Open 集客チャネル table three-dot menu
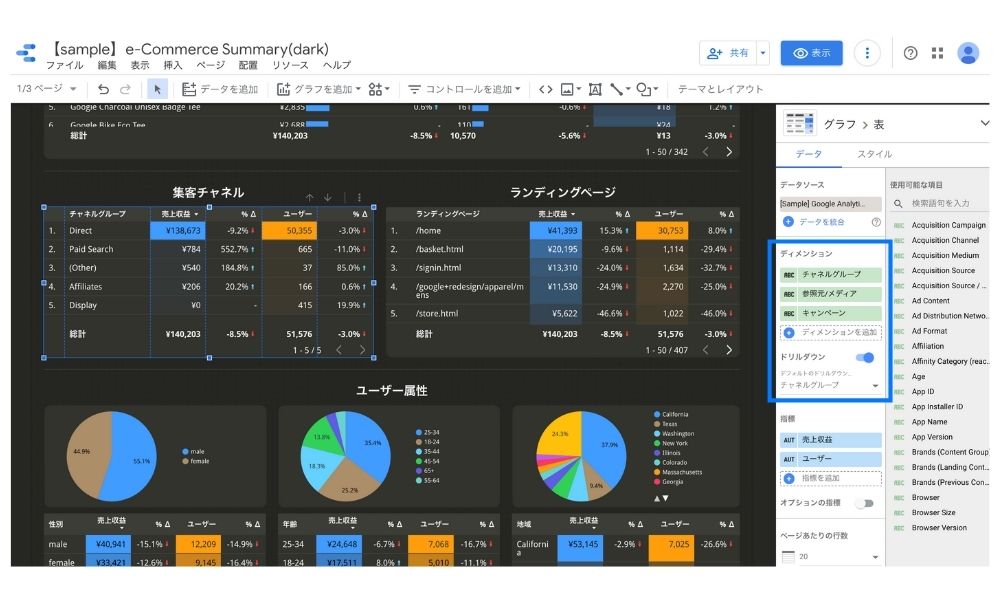The width and height of the screenshot is (1000, 600). click(359, 198)
